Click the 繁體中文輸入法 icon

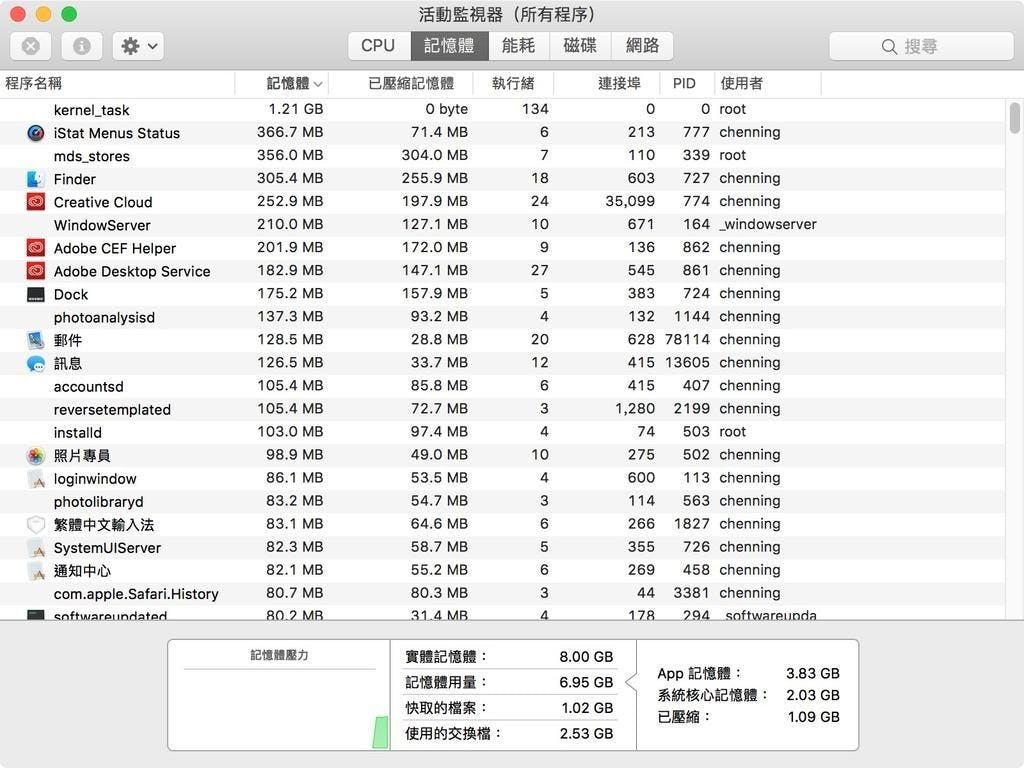click(x=36, y=525)
